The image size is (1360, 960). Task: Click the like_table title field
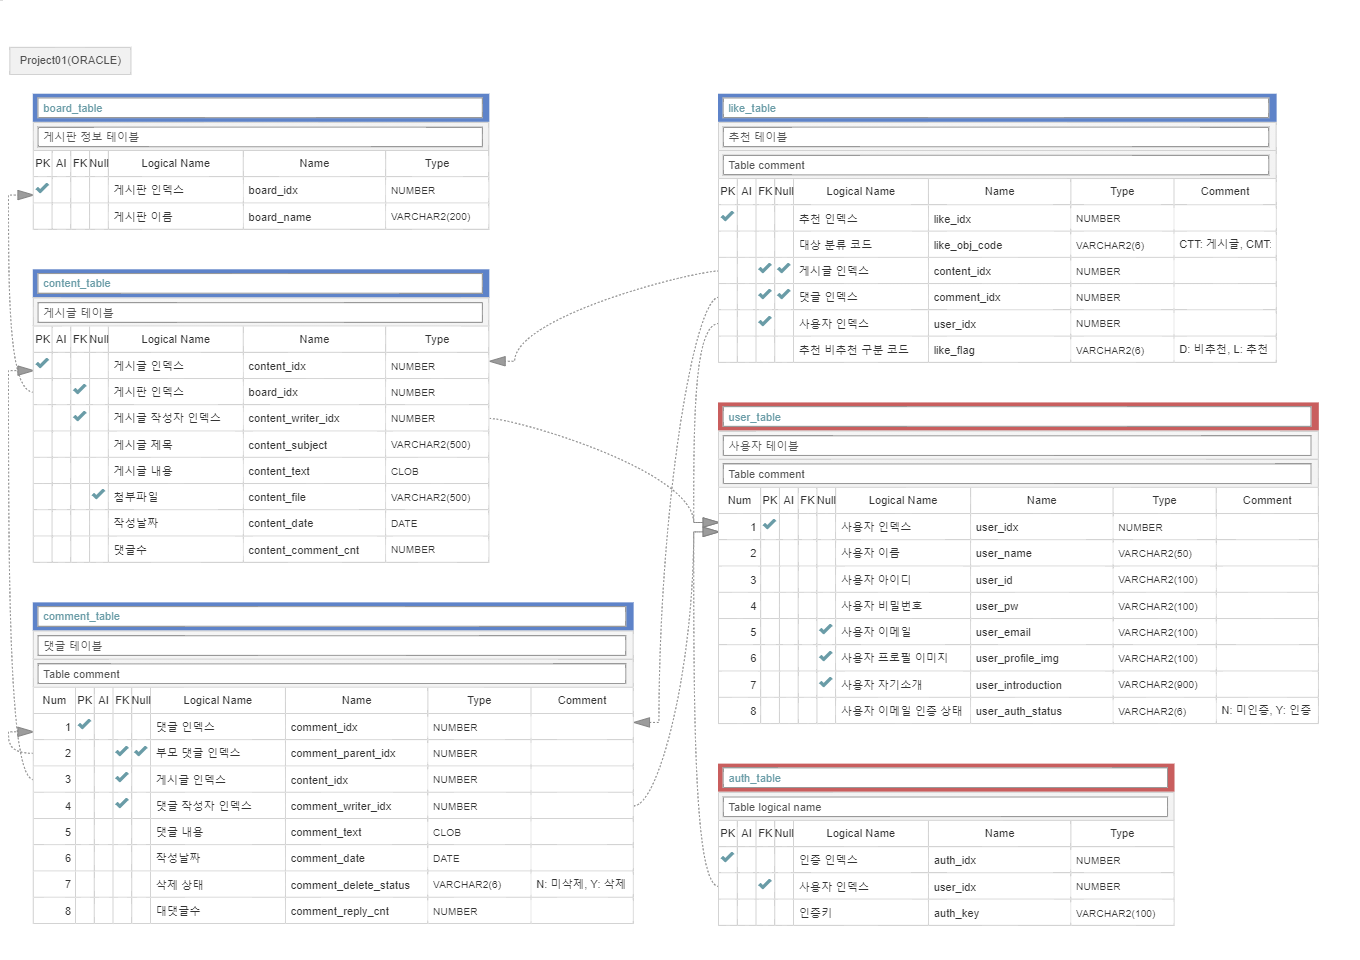996,108
